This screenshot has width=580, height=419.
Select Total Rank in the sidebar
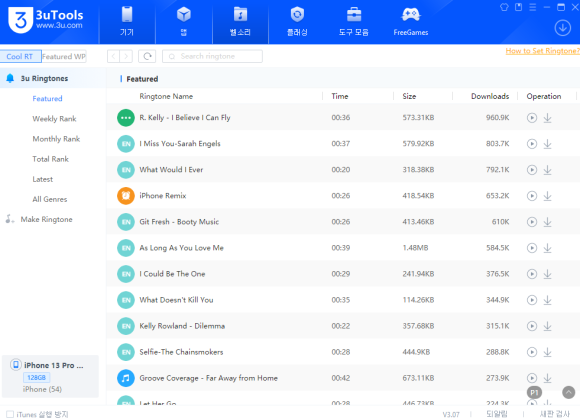coord(51,159)
